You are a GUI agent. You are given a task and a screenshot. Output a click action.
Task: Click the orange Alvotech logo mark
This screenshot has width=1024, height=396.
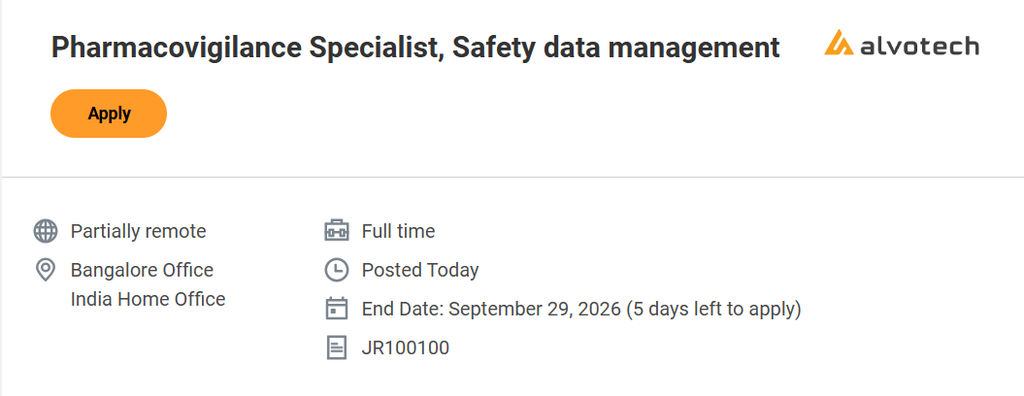click(839, 43)
